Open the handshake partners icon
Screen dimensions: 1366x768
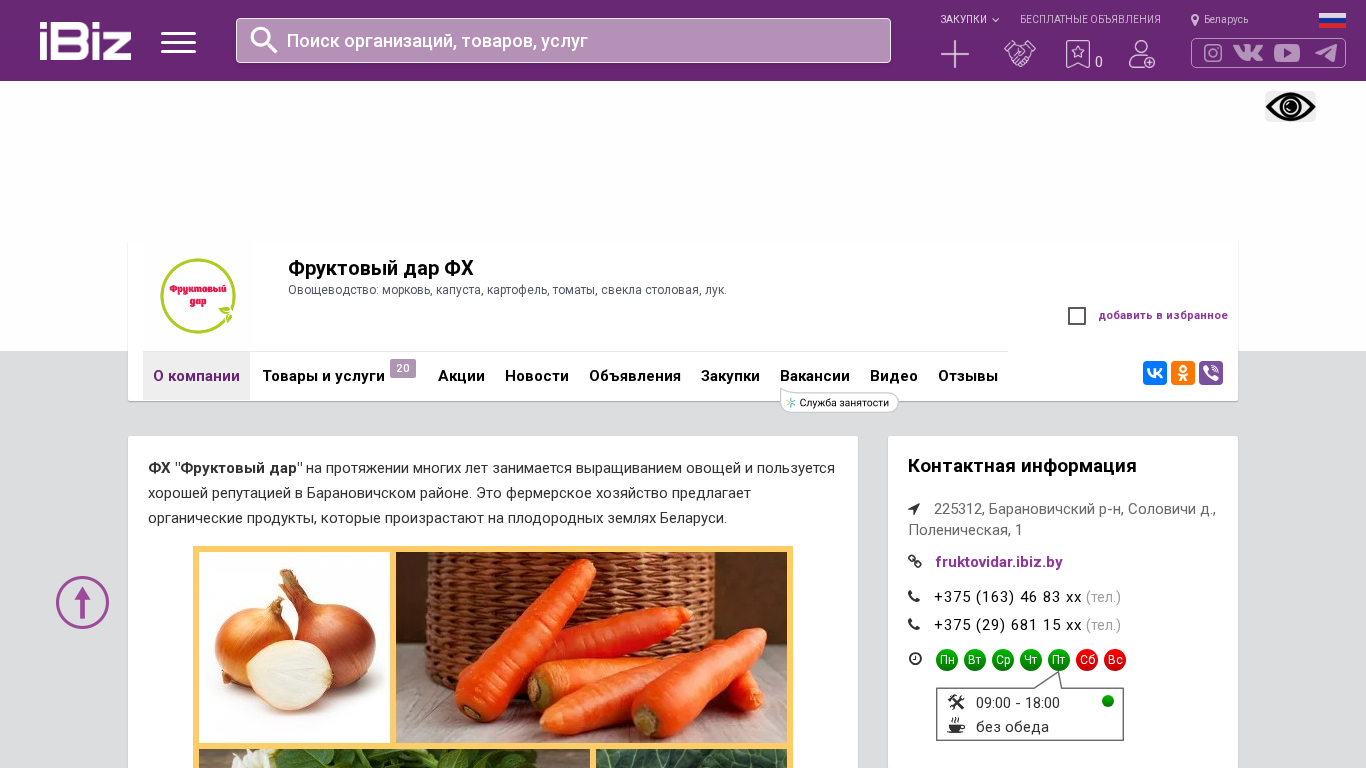(x=1019, y=54)
